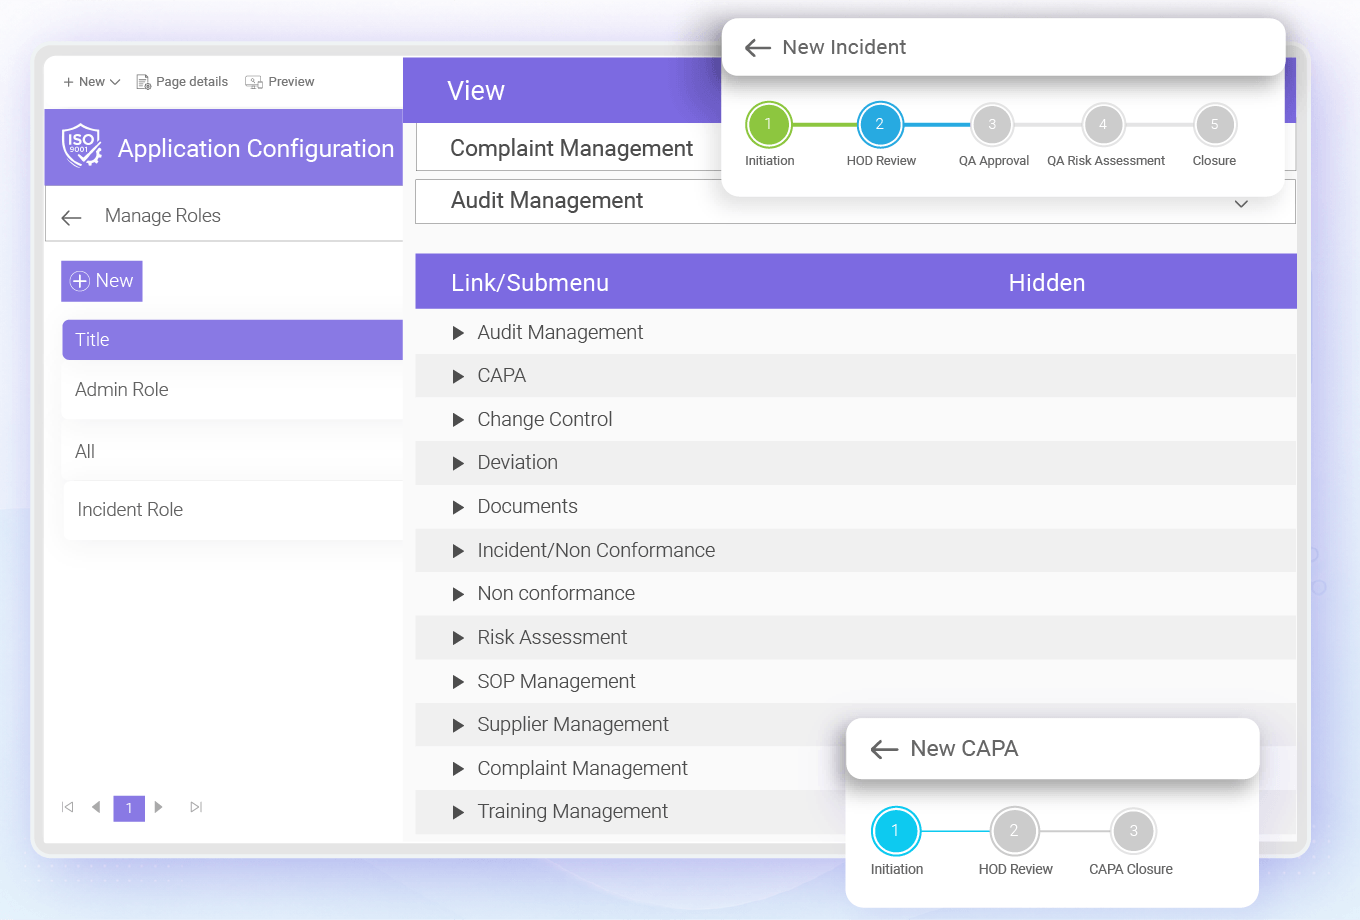Expand the Training Management triangle
This screenshot has width=1360, height=920.
pyautogui.click(x=458, y=813)
